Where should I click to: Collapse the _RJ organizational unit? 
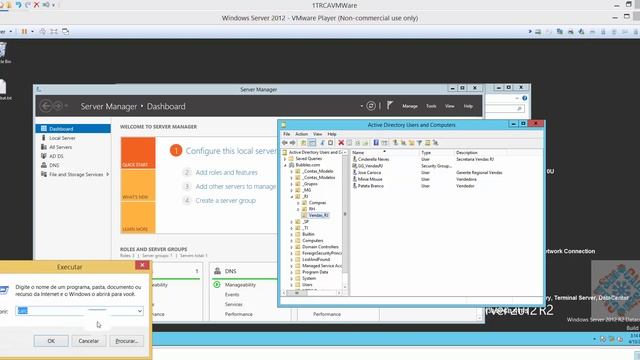(292, 197)
